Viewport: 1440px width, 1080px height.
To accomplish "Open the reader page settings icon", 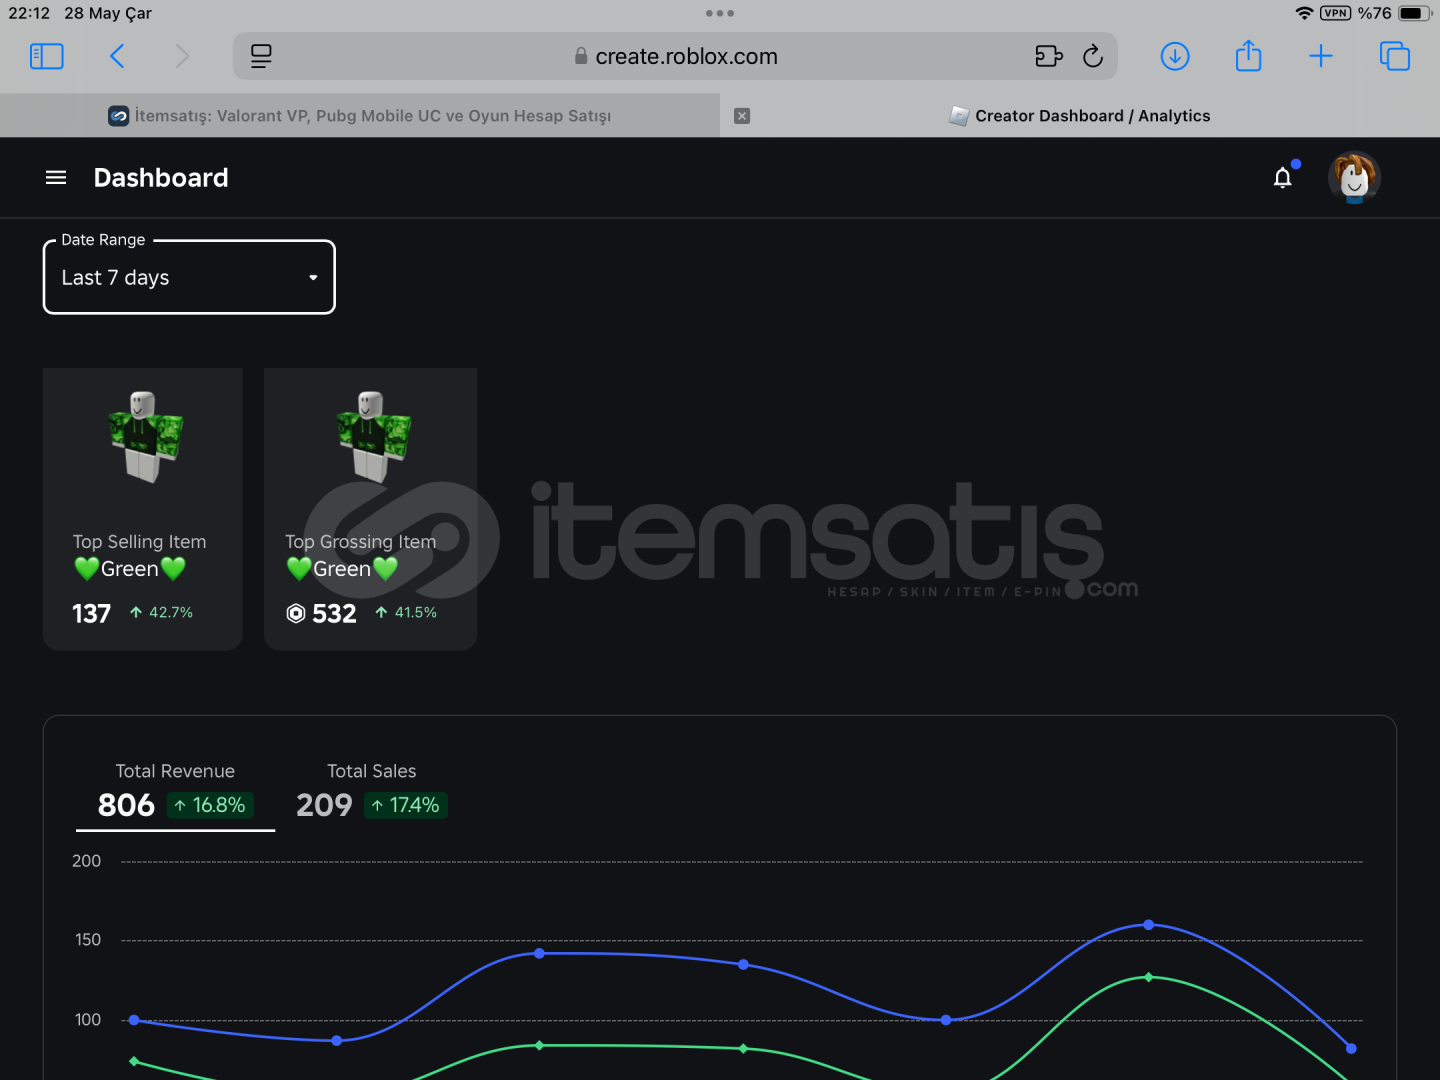I will (261, 56).
